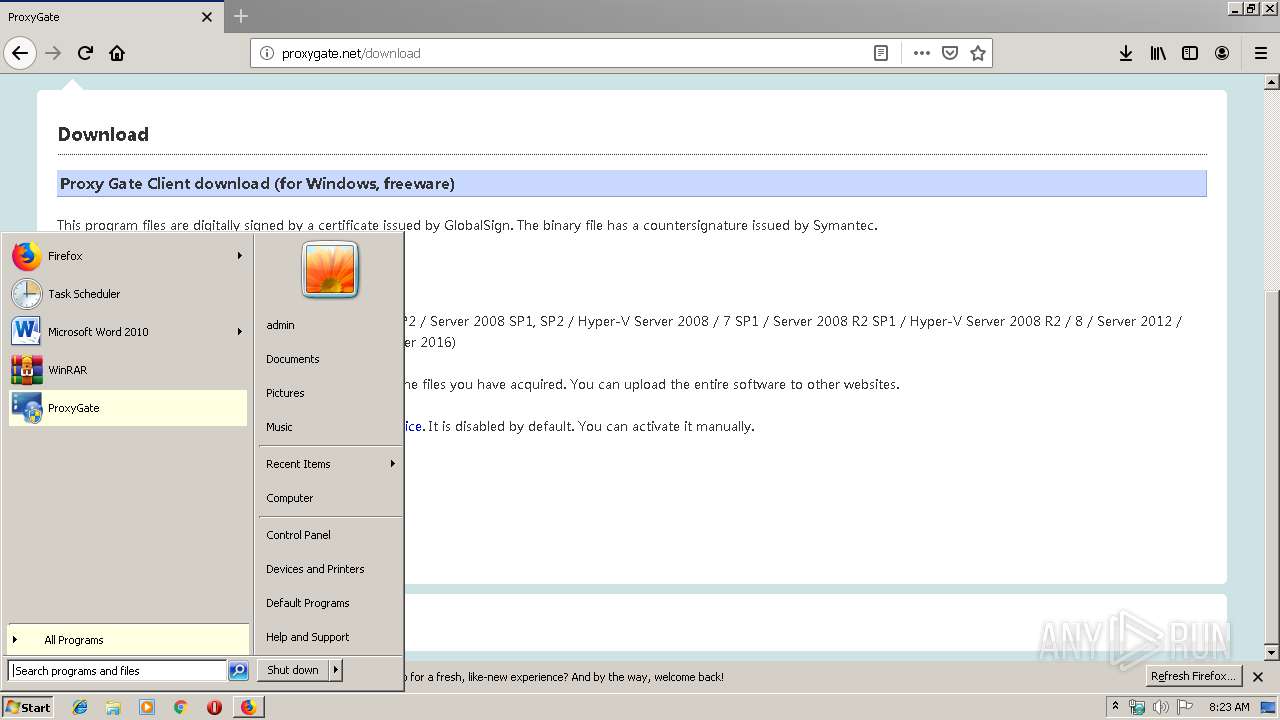Open Opera from taskbar

214,707
